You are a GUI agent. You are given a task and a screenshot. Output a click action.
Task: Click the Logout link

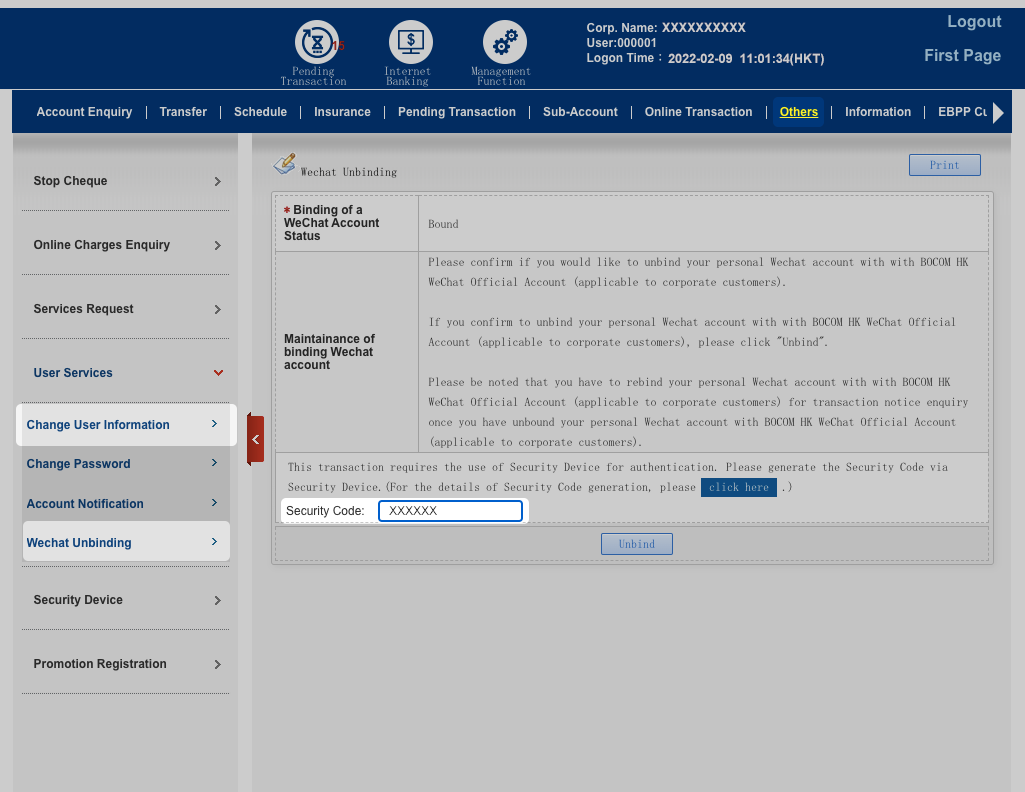point(973,22)
